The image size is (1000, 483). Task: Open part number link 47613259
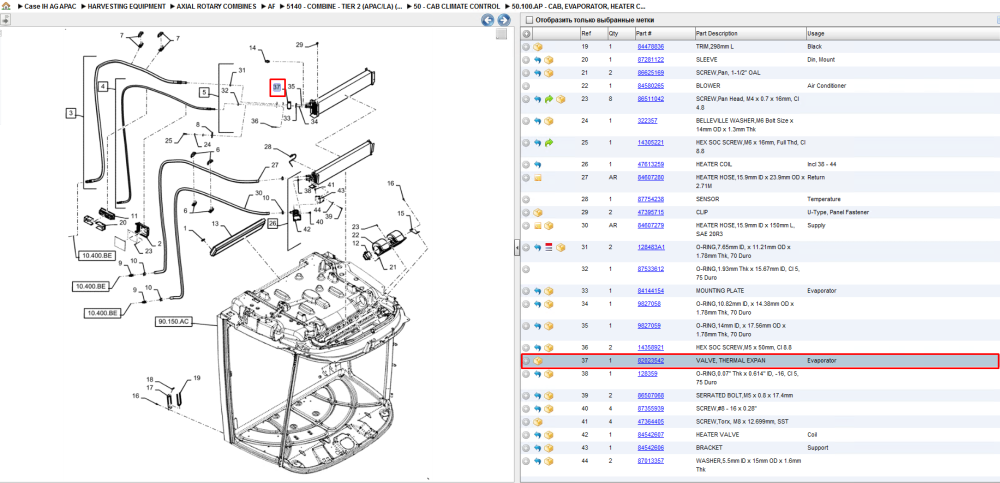(651, 165)
